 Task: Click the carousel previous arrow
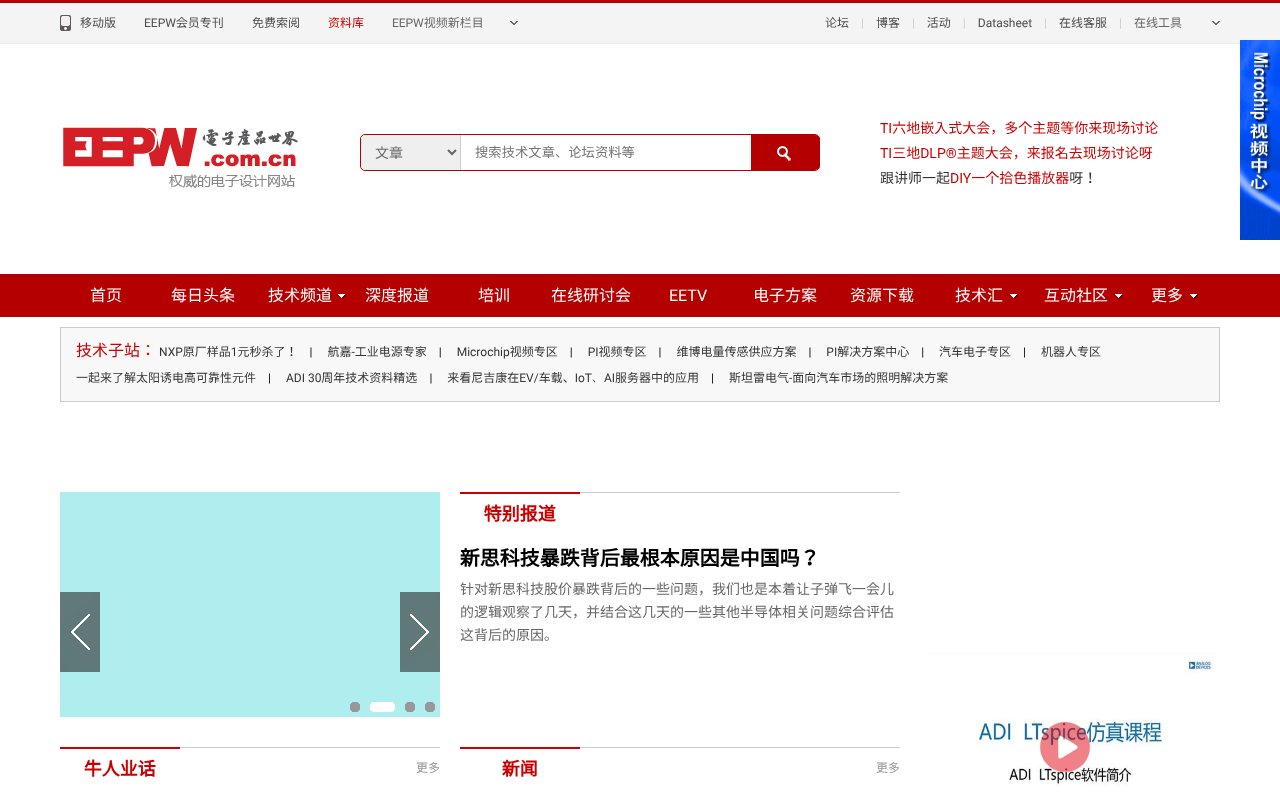click(80, 632)
